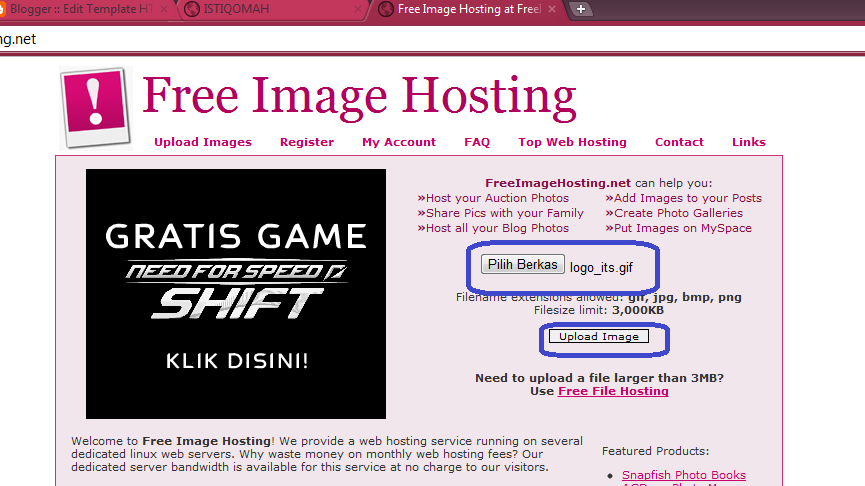This screenshot has width=865, height=486.
Task: Click the logo_its.gif selected filename
Action: (601, 268)
